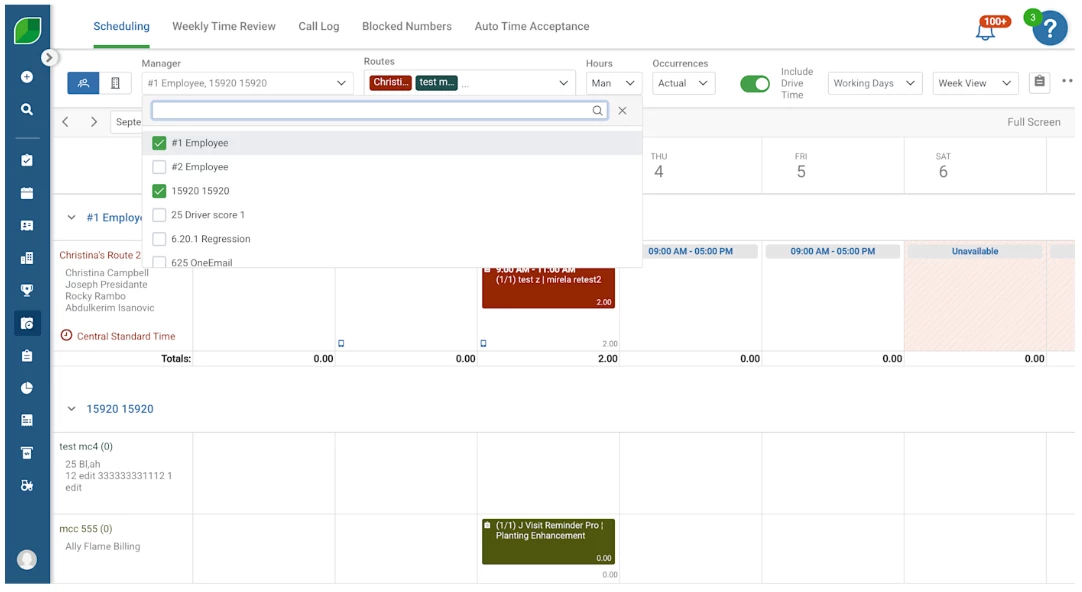Toggle Include Drive Time switch off
The image size is (1082, 592).
[x=754, y=83]
